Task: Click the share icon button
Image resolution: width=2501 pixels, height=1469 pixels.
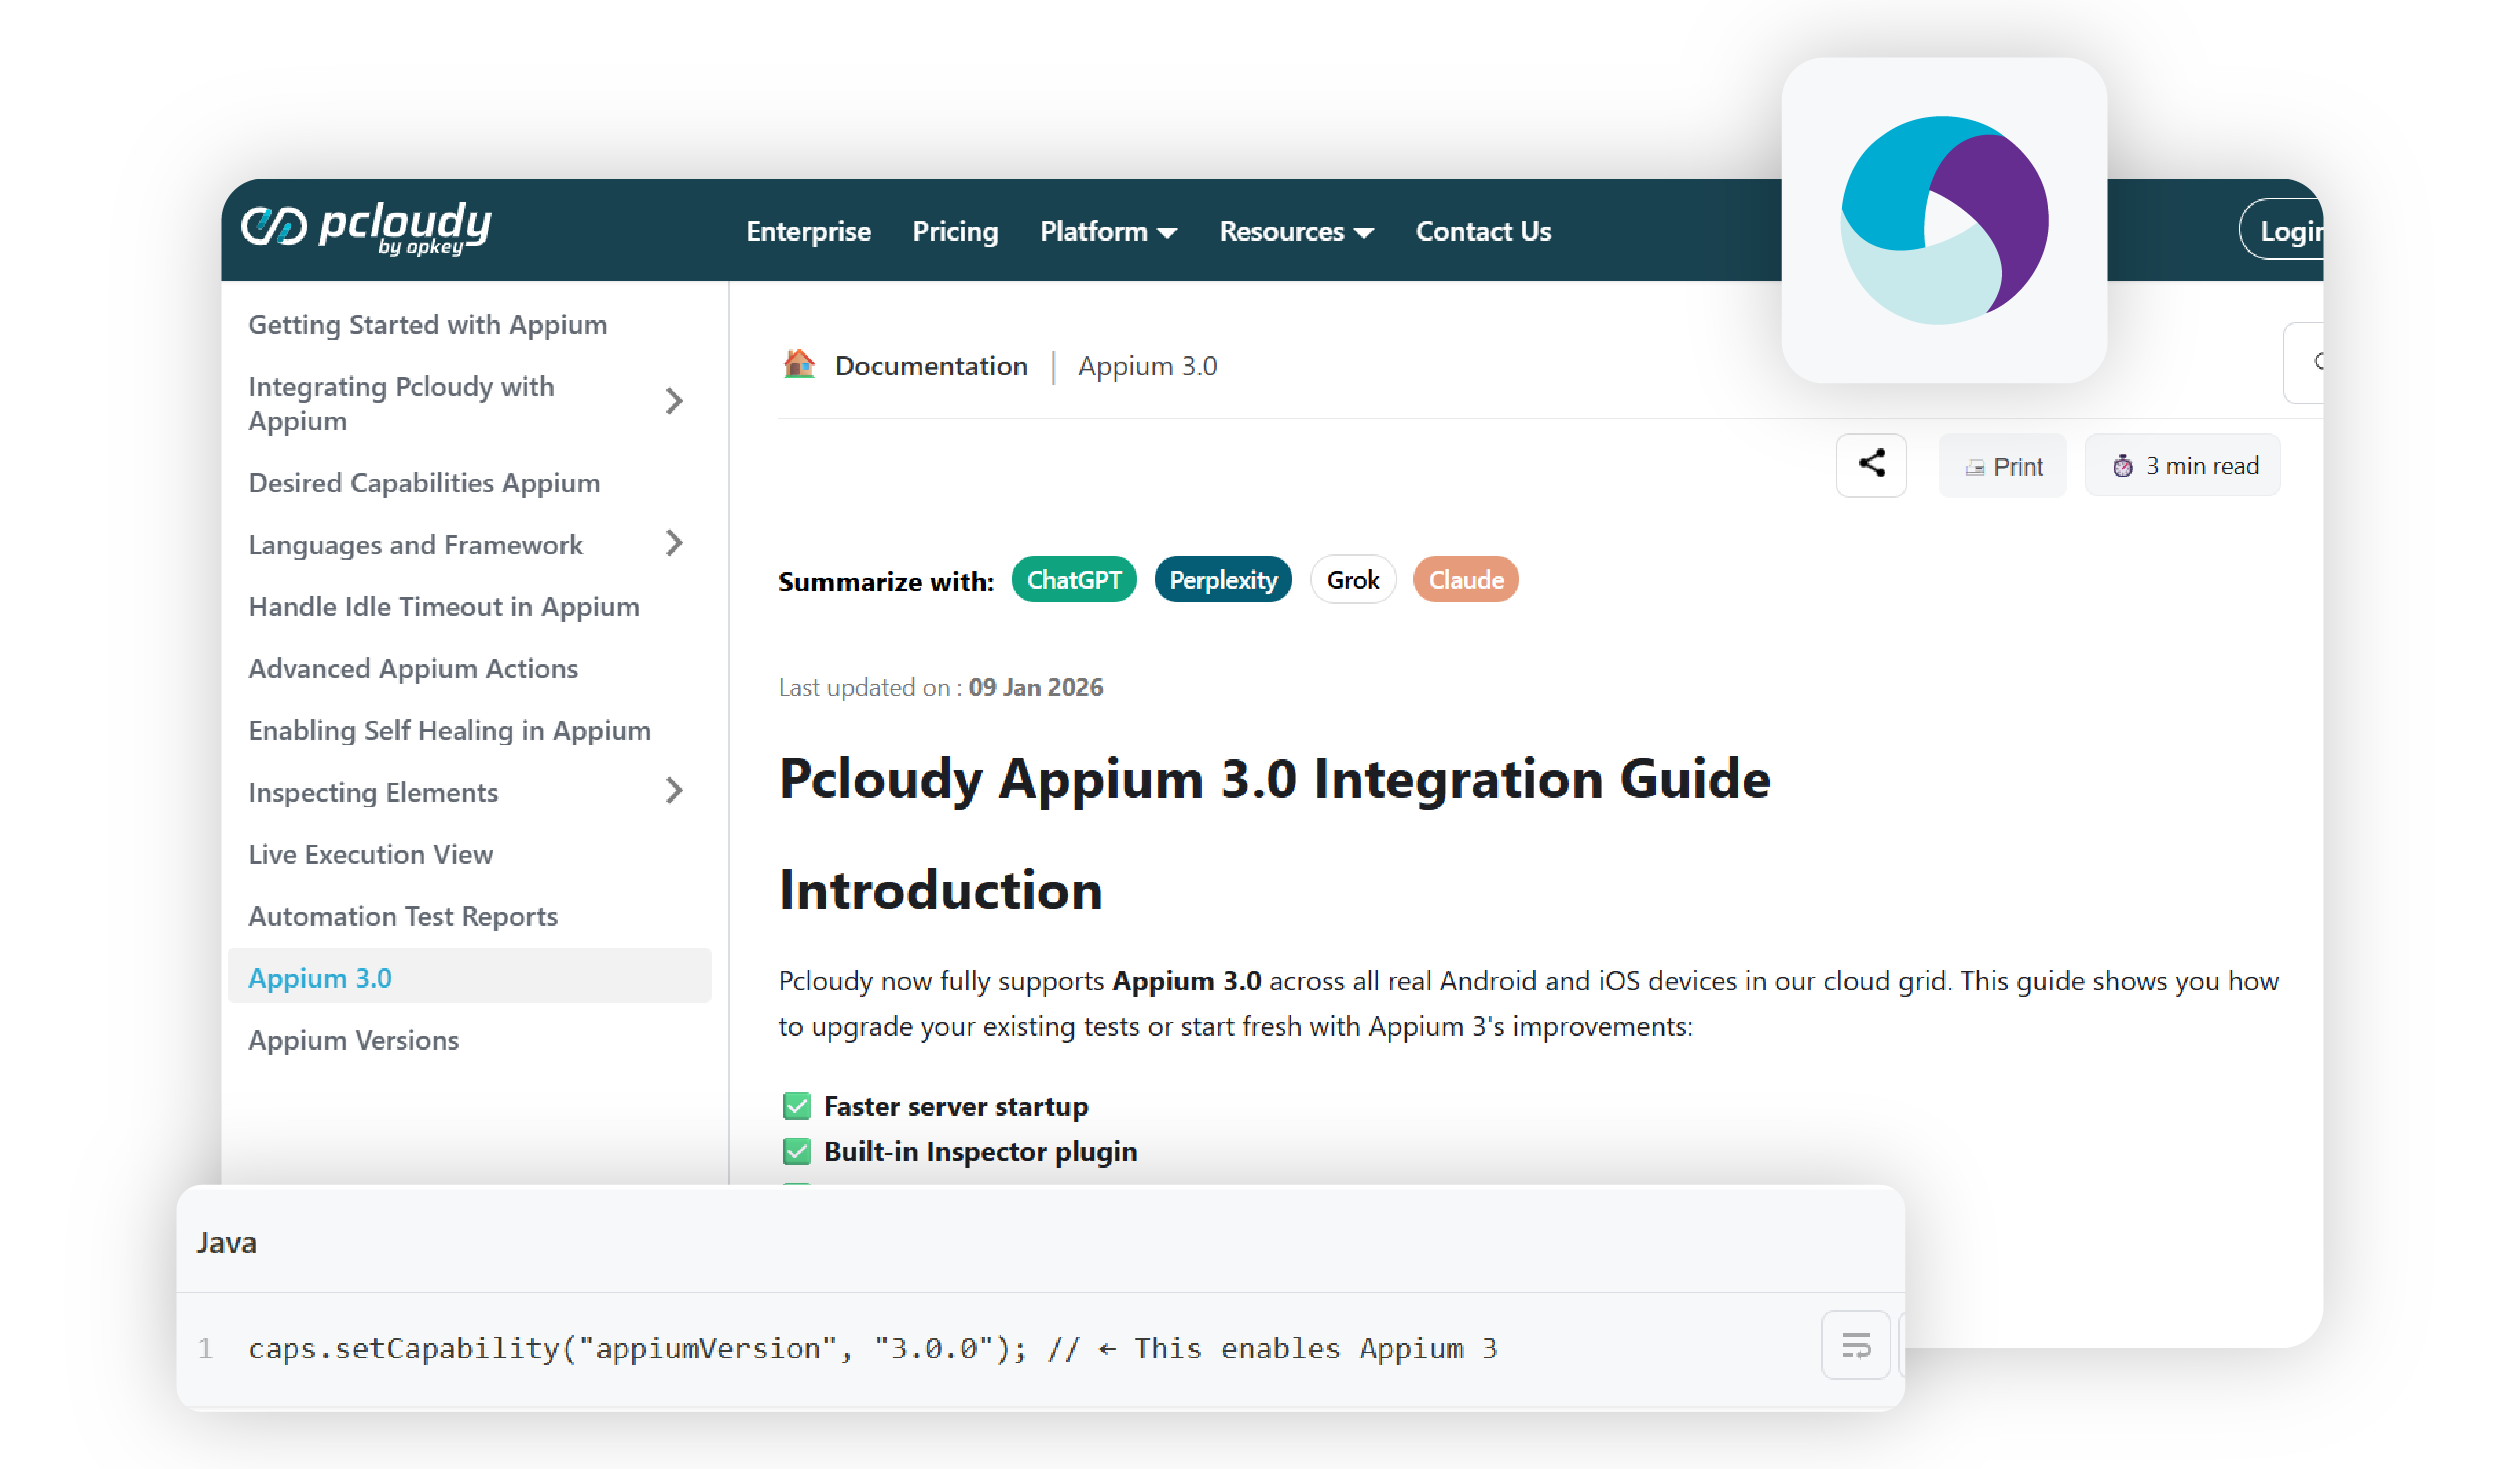Action: tap(1871, 464)
